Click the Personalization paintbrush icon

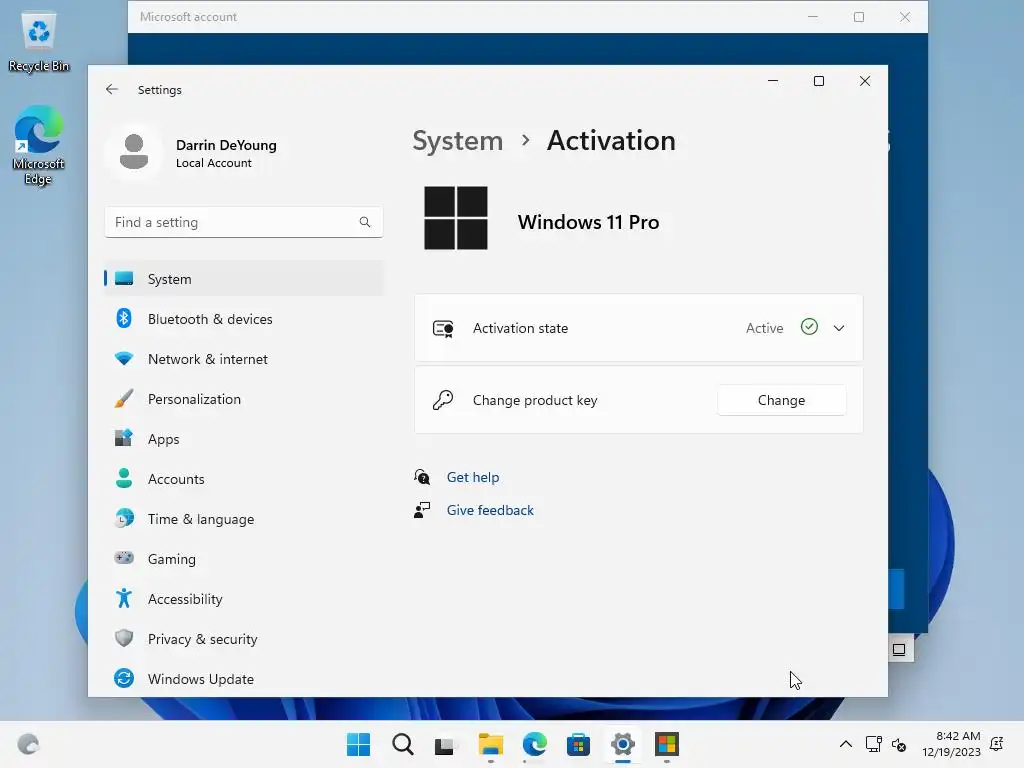[x=123, y=398]
